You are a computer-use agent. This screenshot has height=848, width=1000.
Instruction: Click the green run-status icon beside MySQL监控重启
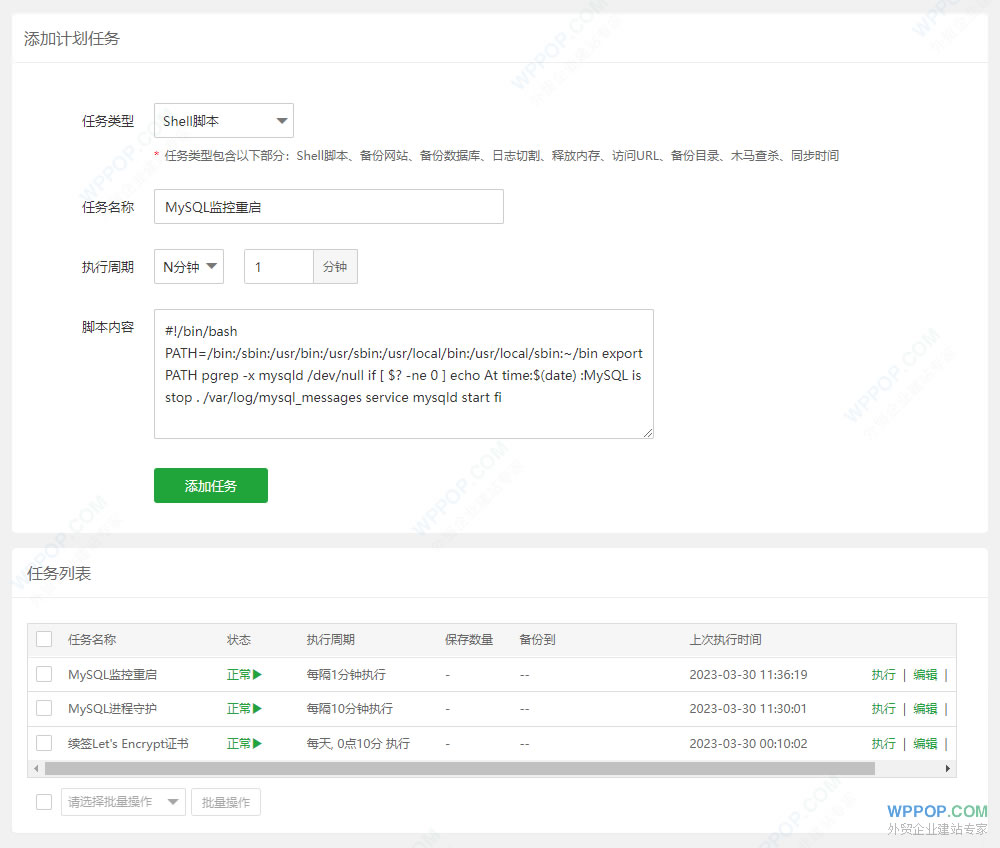coord(257,674)
